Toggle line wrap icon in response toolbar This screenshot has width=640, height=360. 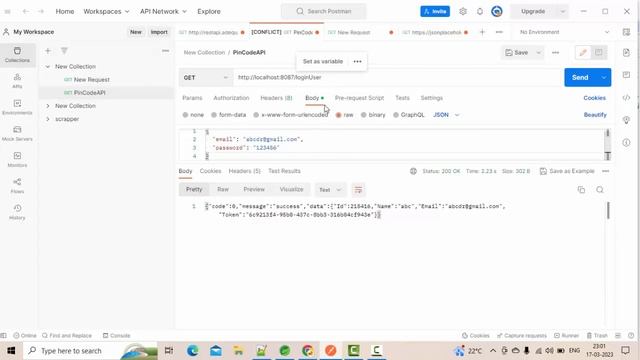click(358, 190)
